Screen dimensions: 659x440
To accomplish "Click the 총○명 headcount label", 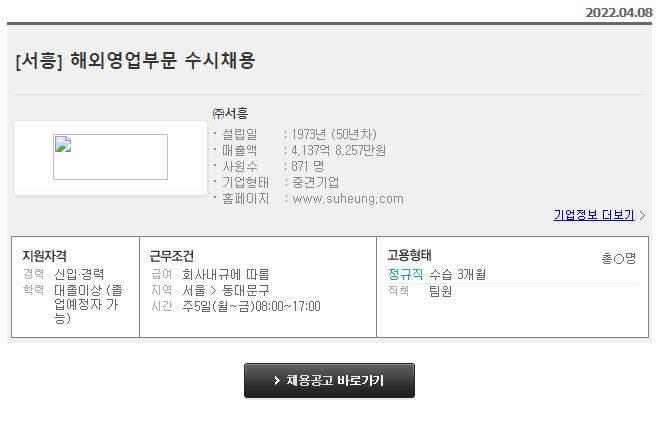I will 619,258.
